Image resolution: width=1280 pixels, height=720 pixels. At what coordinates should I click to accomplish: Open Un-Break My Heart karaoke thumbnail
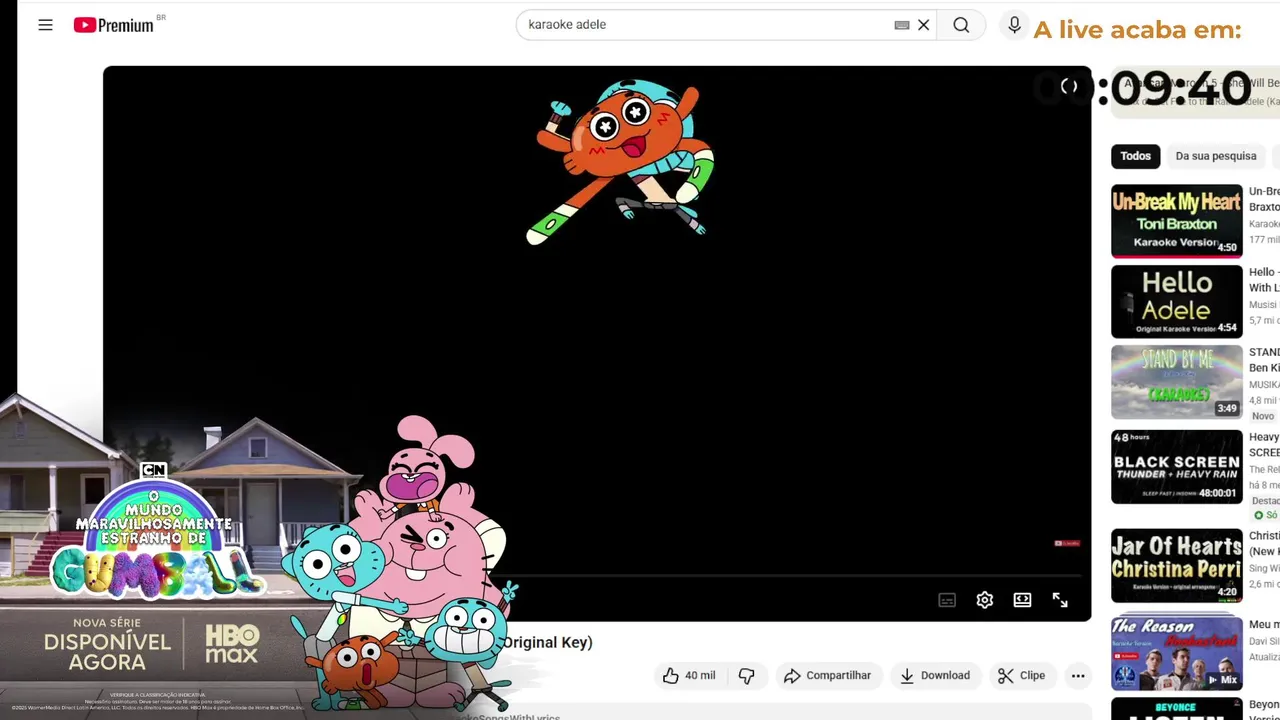coord(1177,221)
